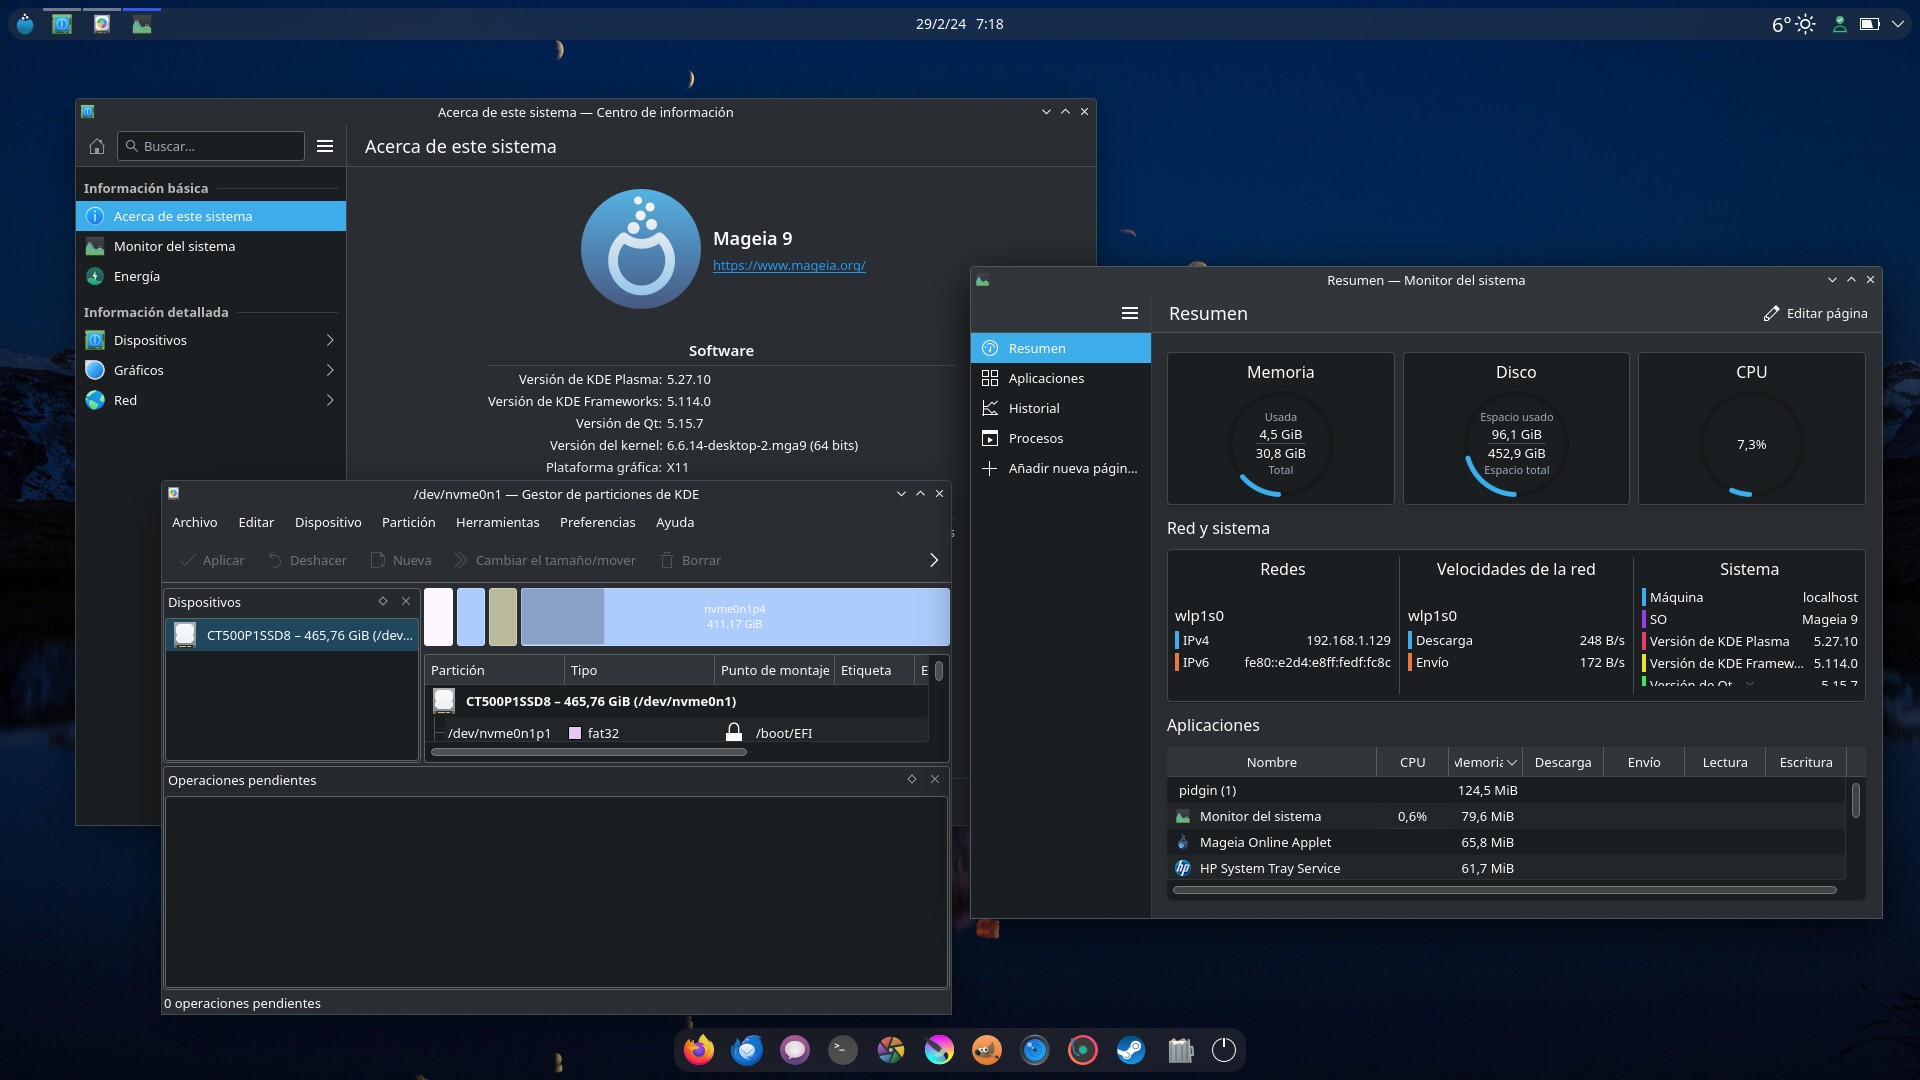Click the partition table horizontal scrollbar

588,752
